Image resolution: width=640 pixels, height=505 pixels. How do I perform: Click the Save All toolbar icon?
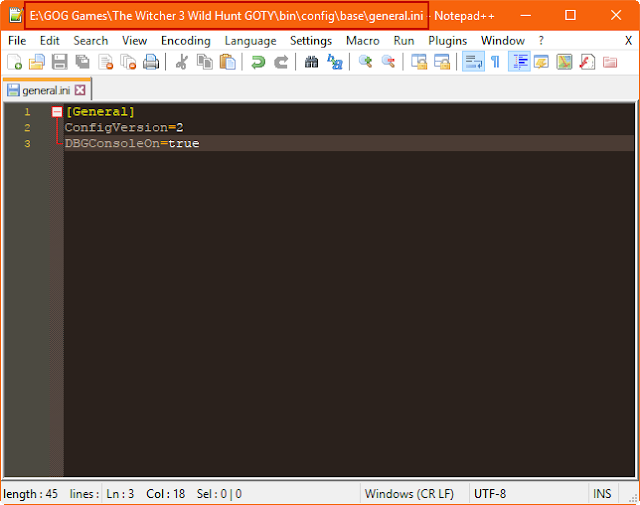coord(82,62)
